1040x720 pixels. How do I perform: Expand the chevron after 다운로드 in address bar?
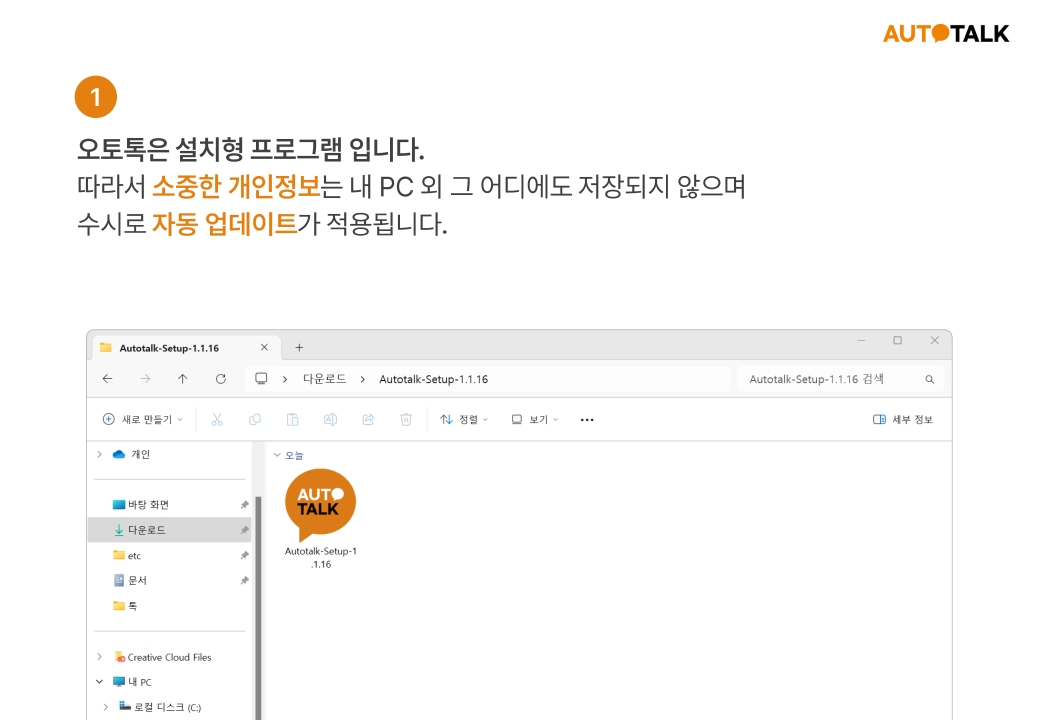362,379
